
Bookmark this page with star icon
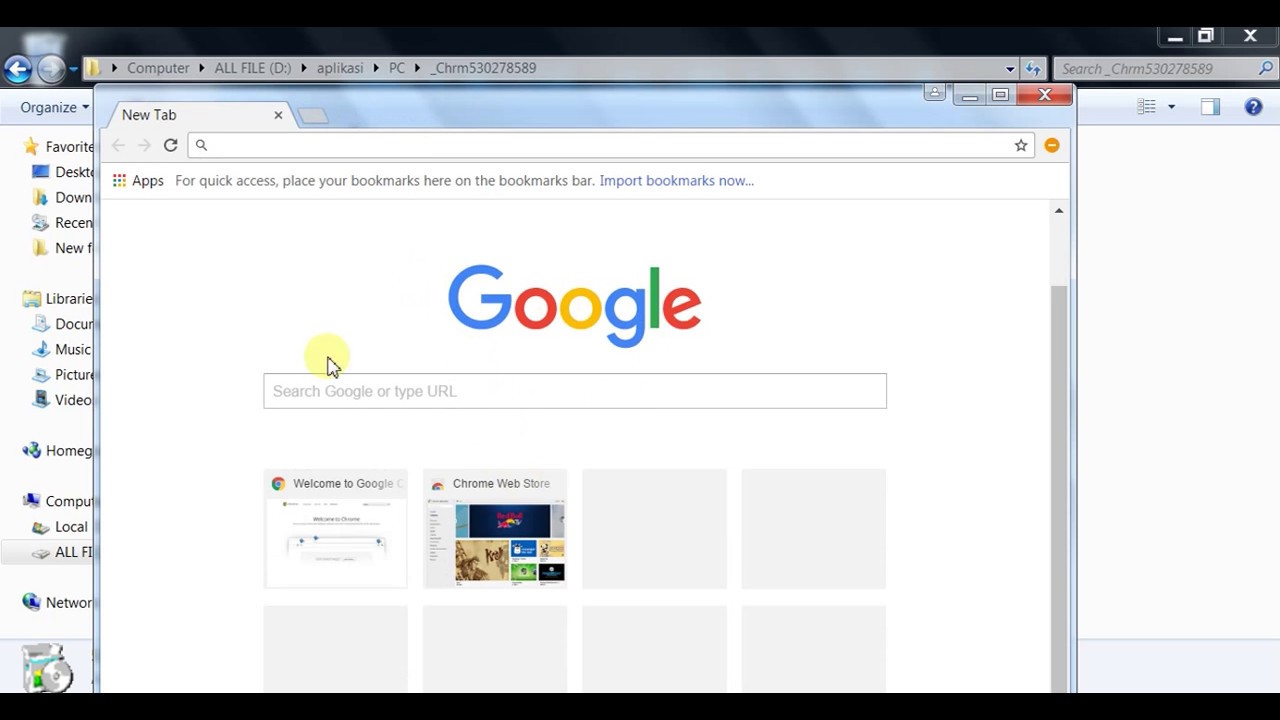point(1021,145)
